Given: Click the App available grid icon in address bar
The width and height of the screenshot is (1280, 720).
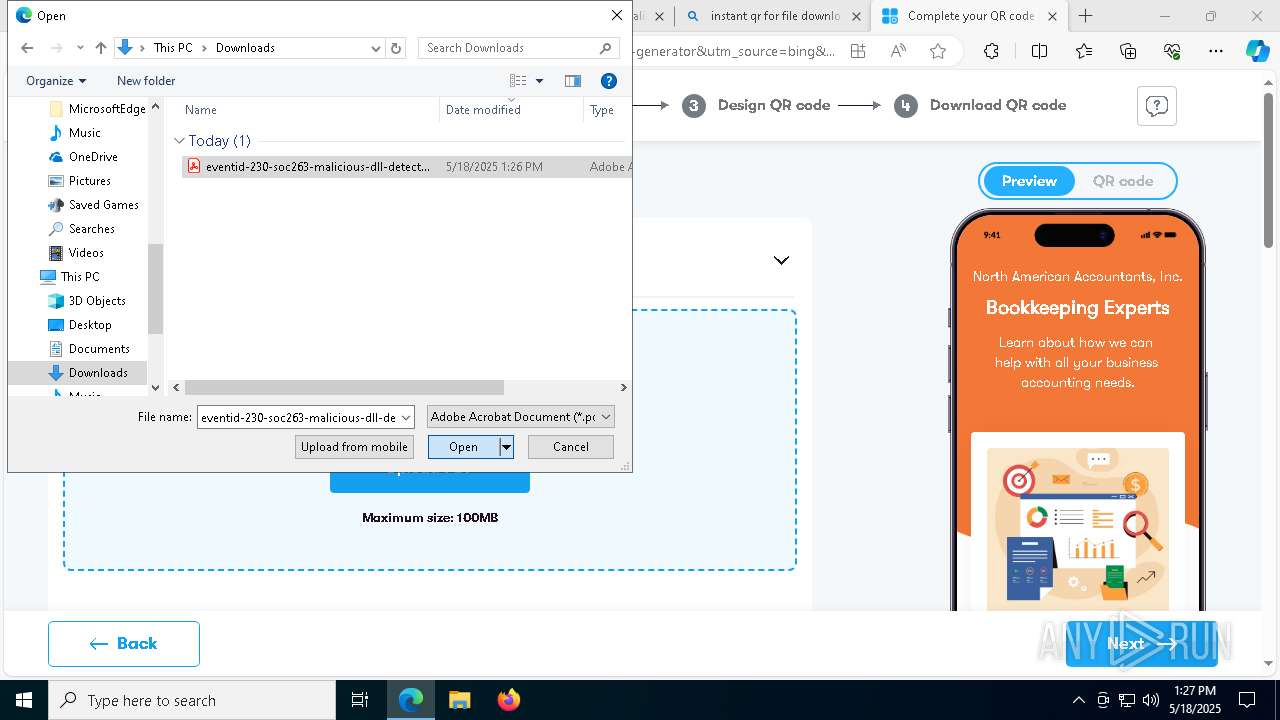Looking at the screenshot, I should pyautogui.click(x=858, y=51).
